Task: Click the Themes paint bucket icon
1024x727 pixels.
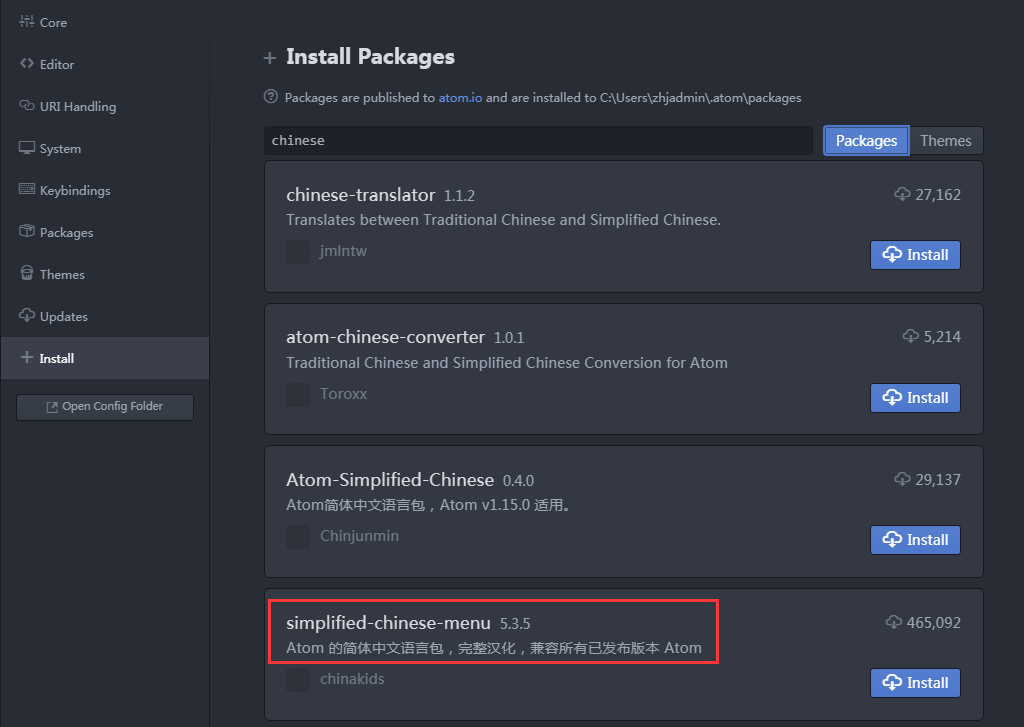Action: (27, 273)
